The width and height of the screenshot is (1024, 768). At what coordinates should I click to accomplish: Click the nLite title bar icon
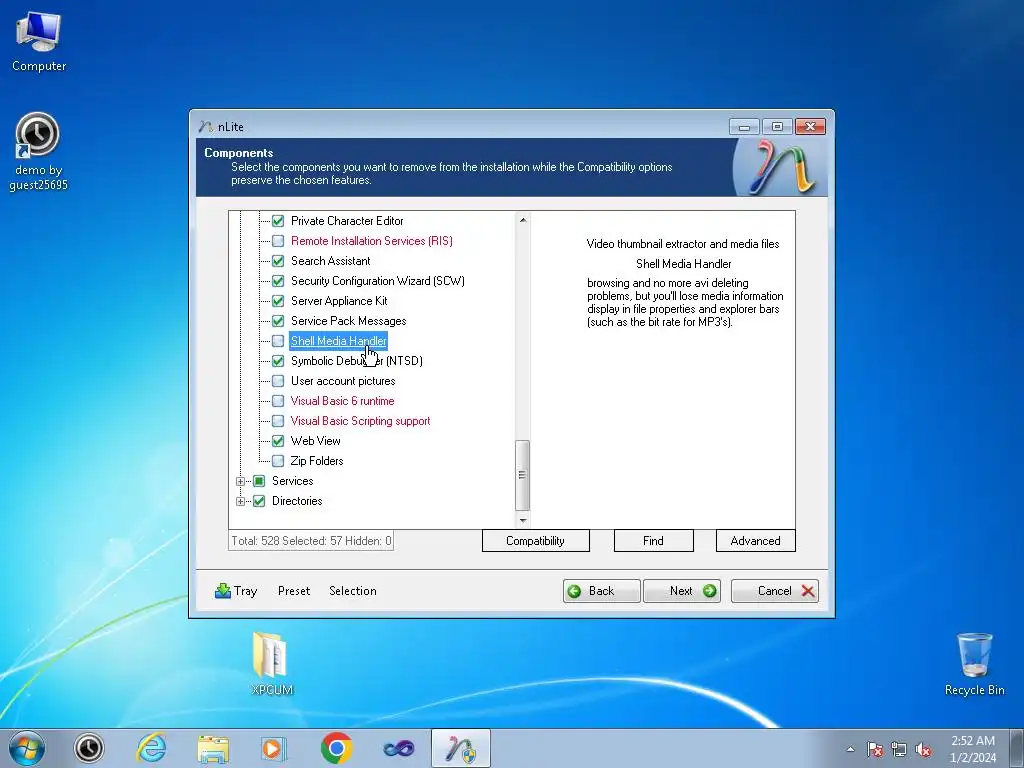pos(206,126)
